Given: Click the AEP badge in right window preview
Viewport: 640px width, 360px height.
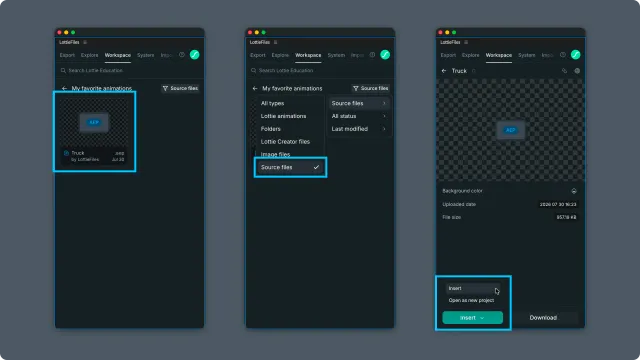Looking at the screenshot, I should coord(511,130).
